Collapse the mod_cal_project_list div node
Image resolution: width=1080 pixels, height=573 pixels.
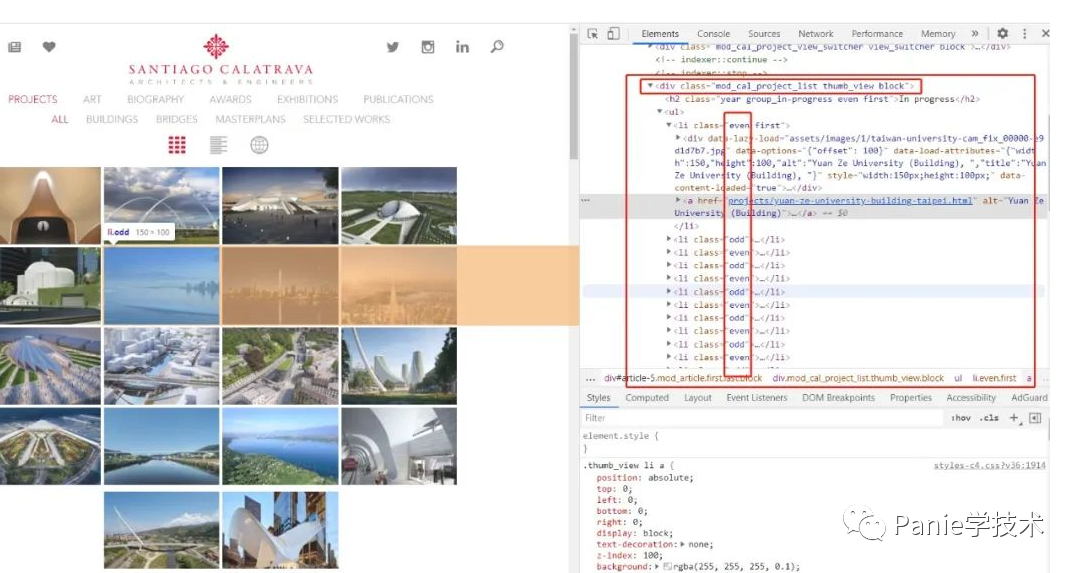(650, 86)
